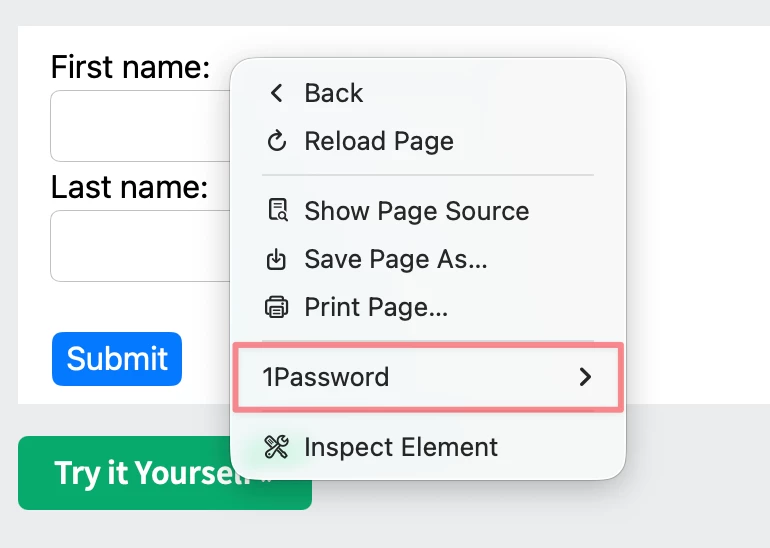Focus the Last name input field

(140, 246)
